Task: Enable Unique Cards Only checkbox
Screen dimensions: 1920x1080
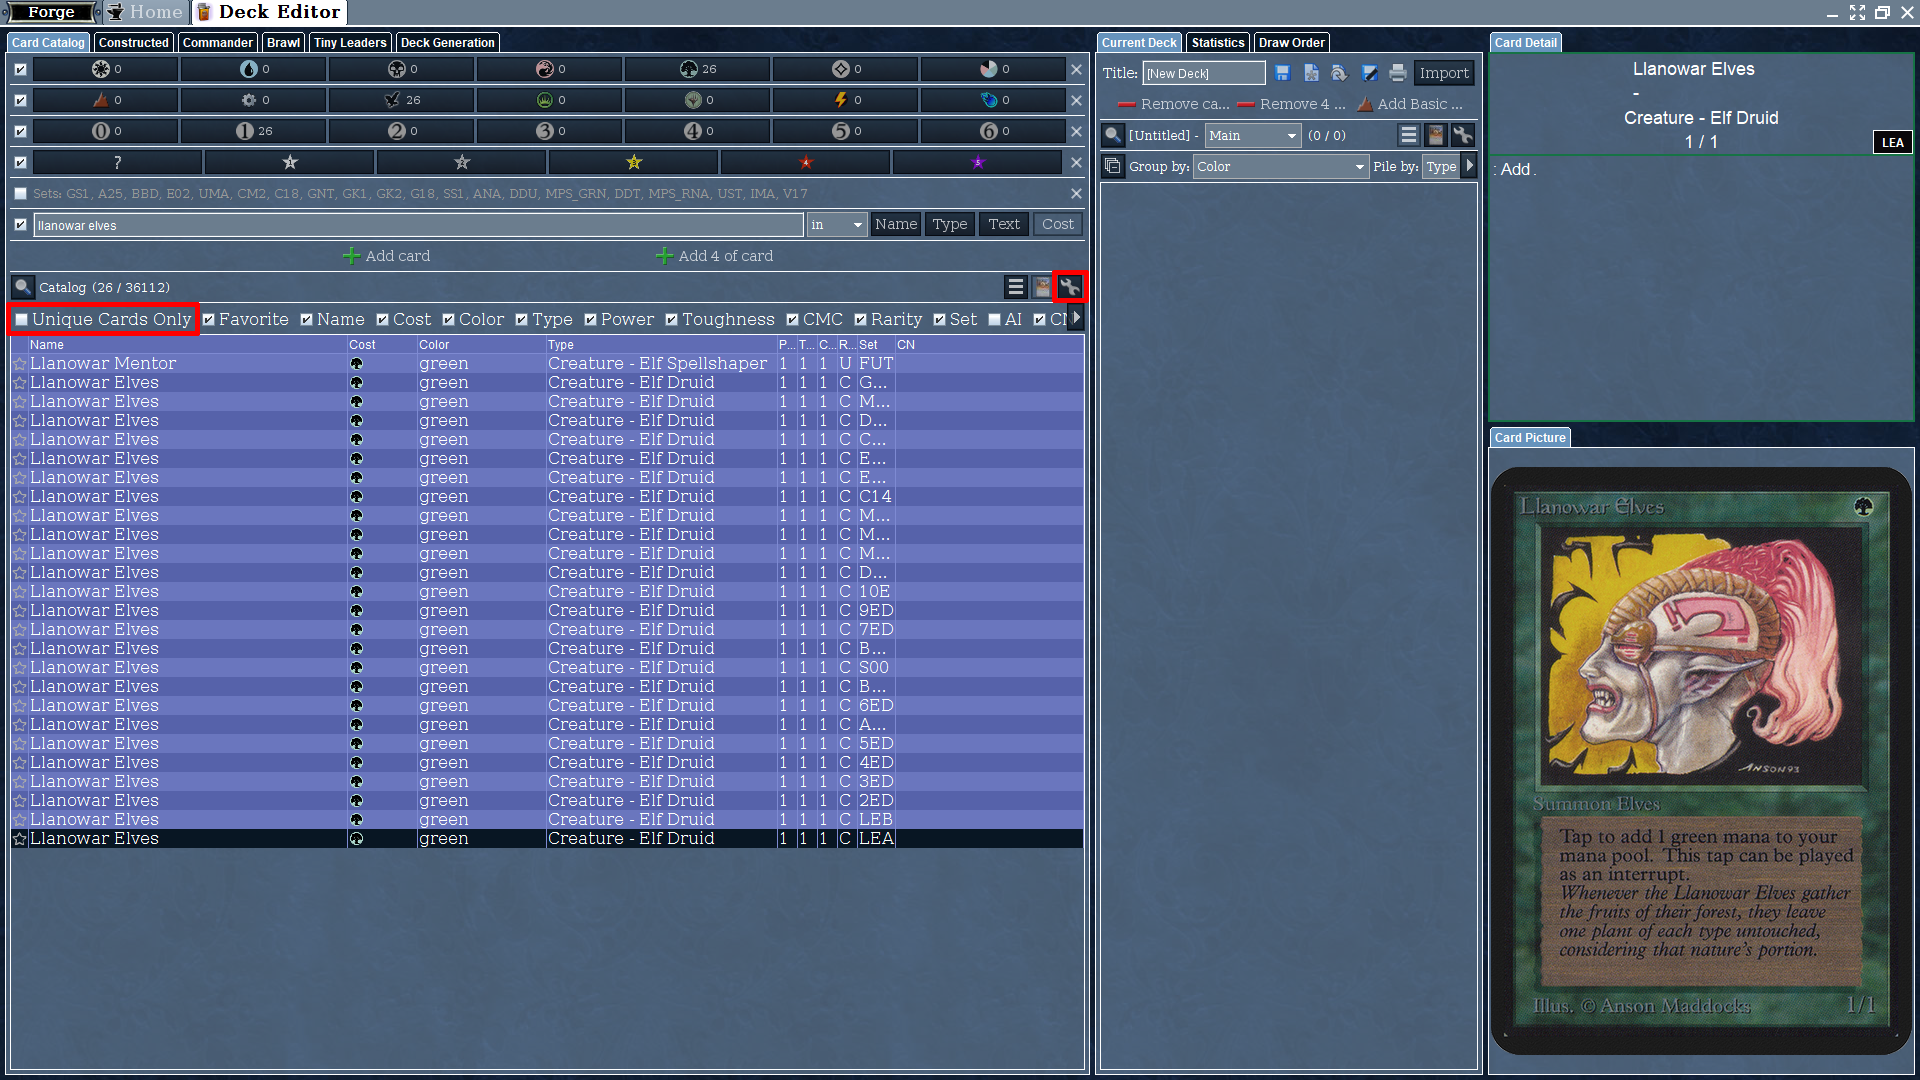Action: pyautogui.click(x=21, y=320)
